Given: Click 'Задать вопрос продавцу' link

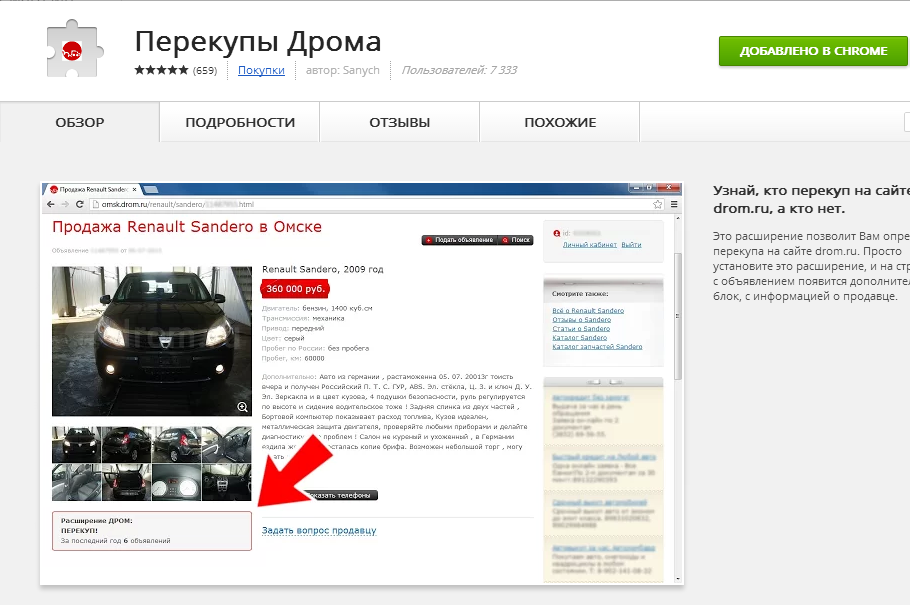Looking at the screenshot, I should pos(319,531).
